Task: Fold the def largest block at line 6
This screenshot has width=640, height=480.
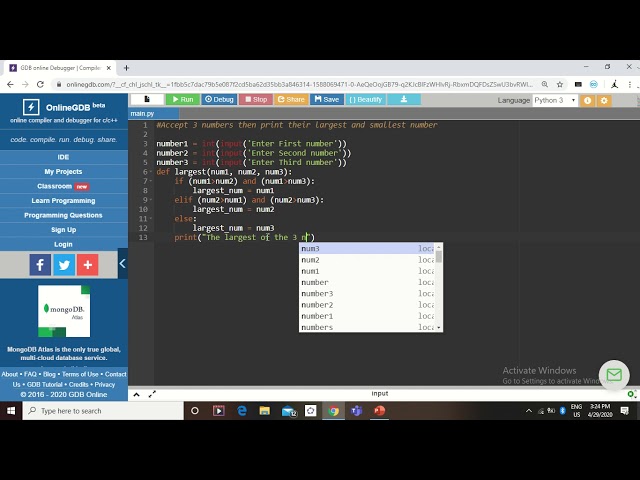Action: [151, 171]
